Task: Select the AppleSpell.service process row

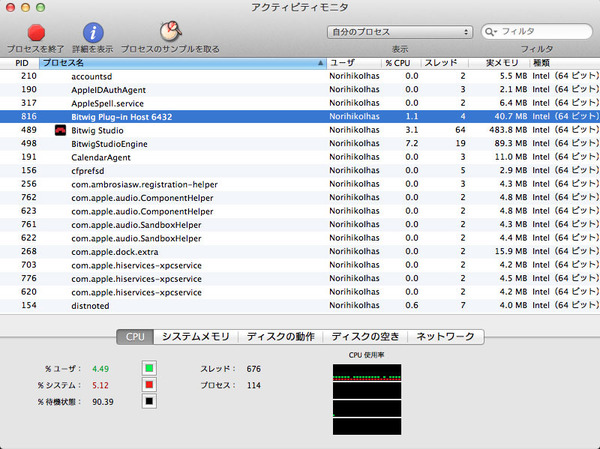Action: [300, 103]
